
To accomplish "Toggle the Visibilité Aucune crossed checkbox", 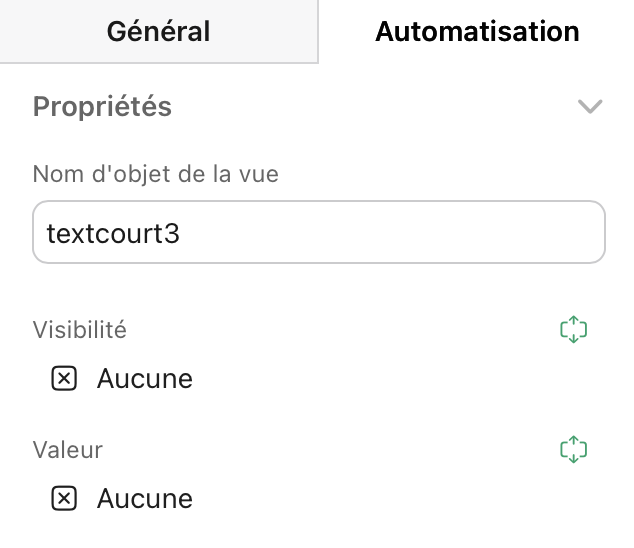I will point(64,379).
